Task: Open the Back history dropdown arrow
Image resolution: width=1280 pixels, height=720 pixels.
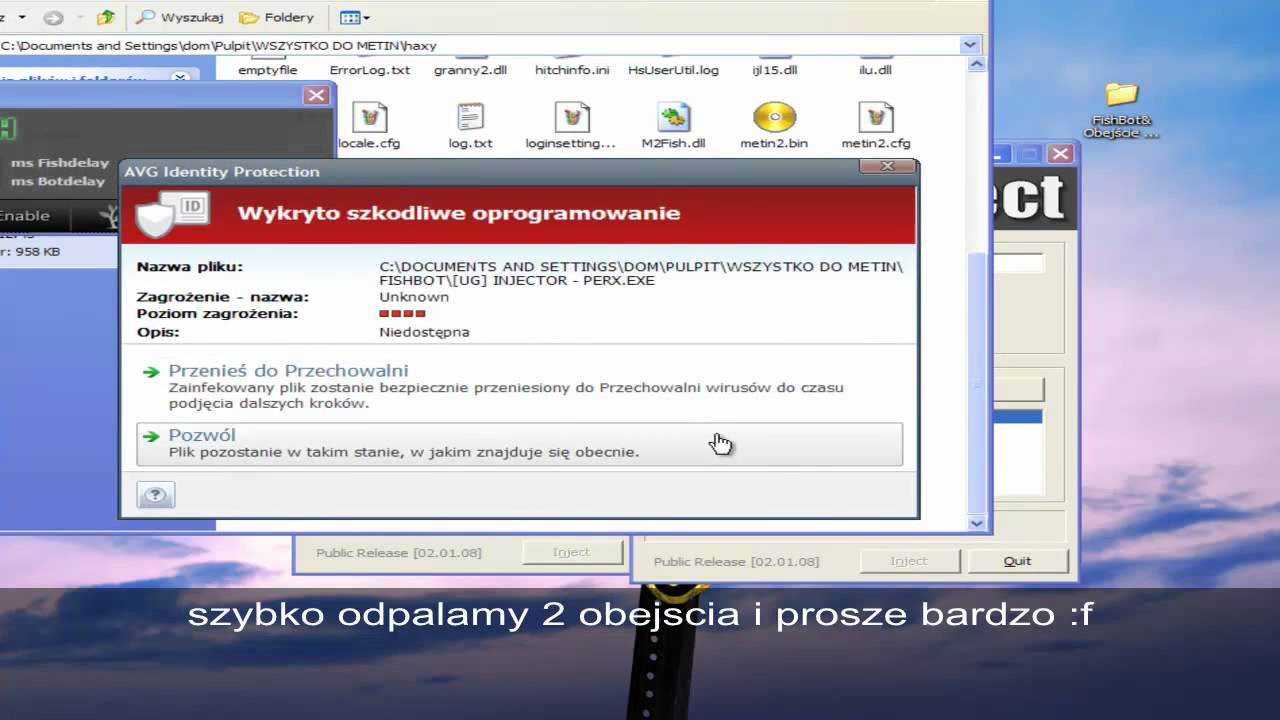Action: (x=22, y=17)
